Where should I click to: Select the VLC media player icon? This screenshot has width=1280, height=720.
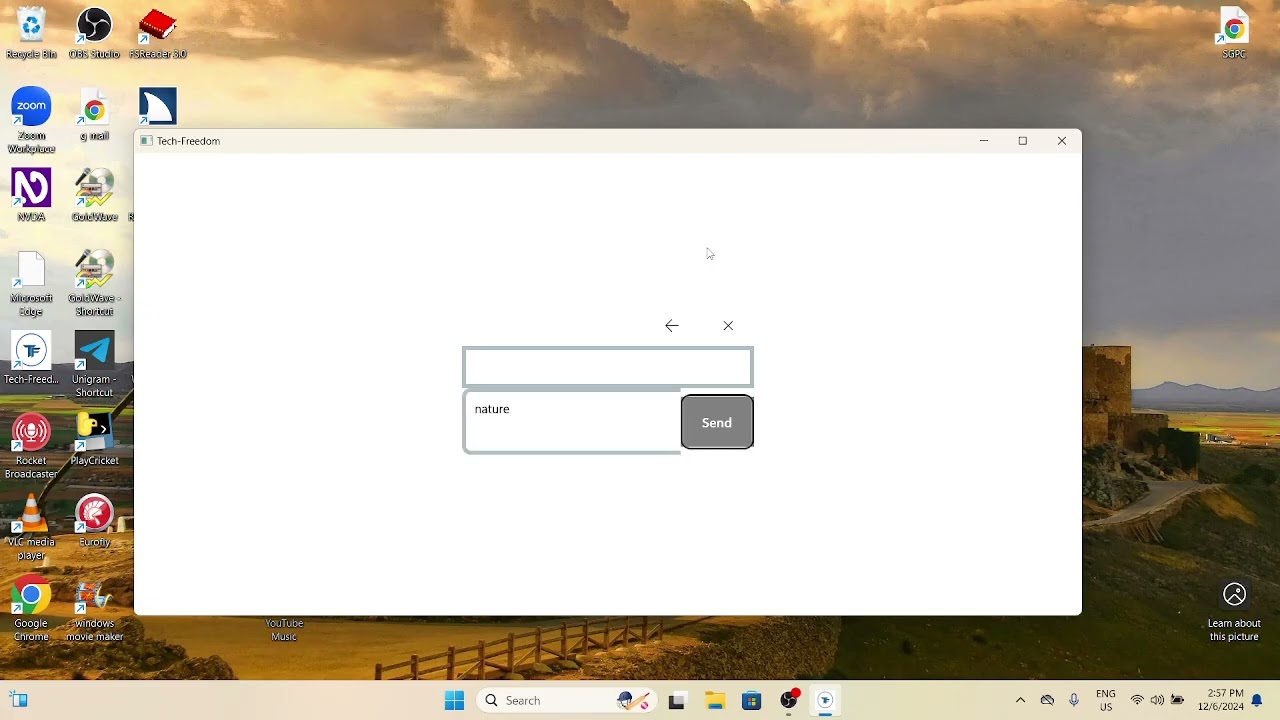point(31,528)
